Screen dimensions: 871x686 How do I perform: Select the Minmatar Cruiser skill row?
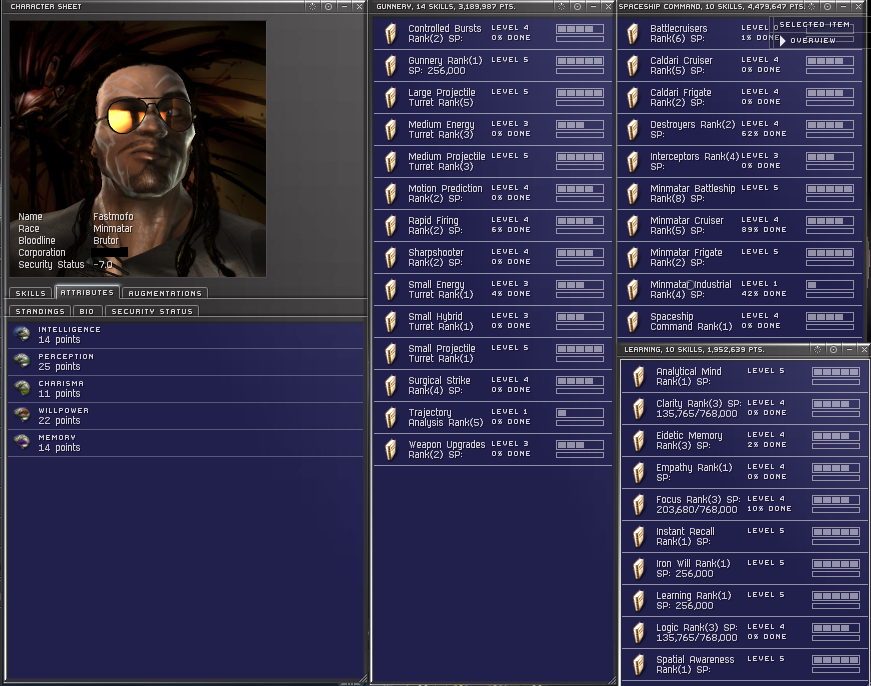[741, 226]
